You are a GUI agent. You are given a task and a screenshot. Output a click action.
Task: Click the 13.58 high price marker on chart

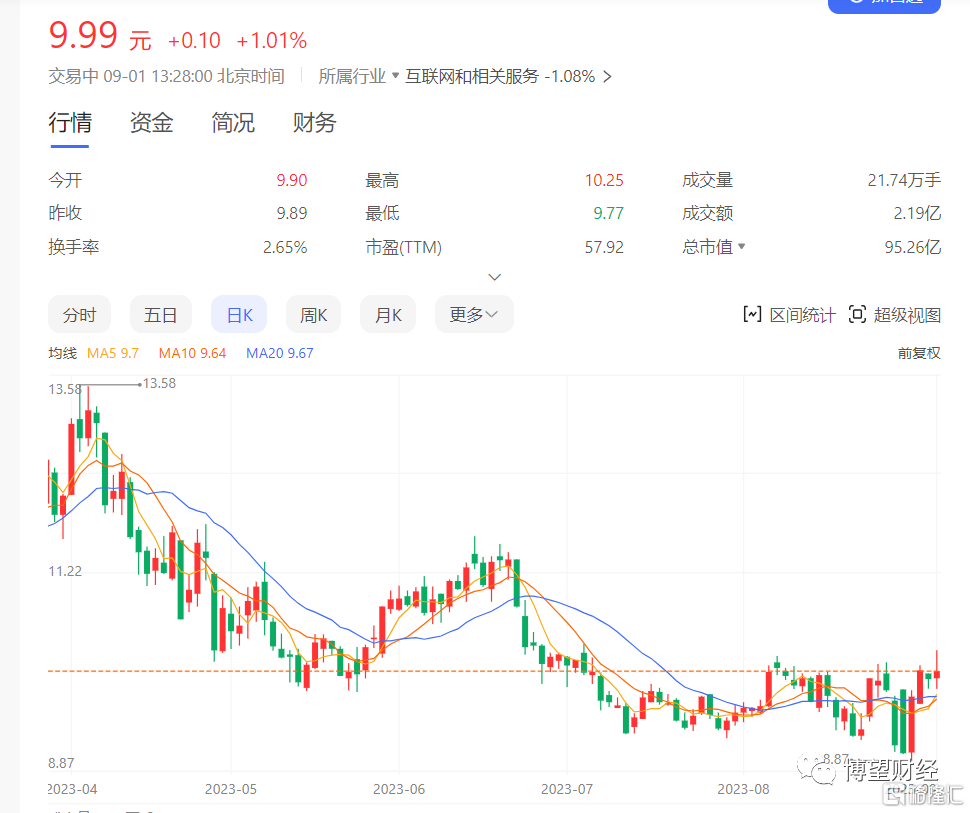tap(160, 384)
